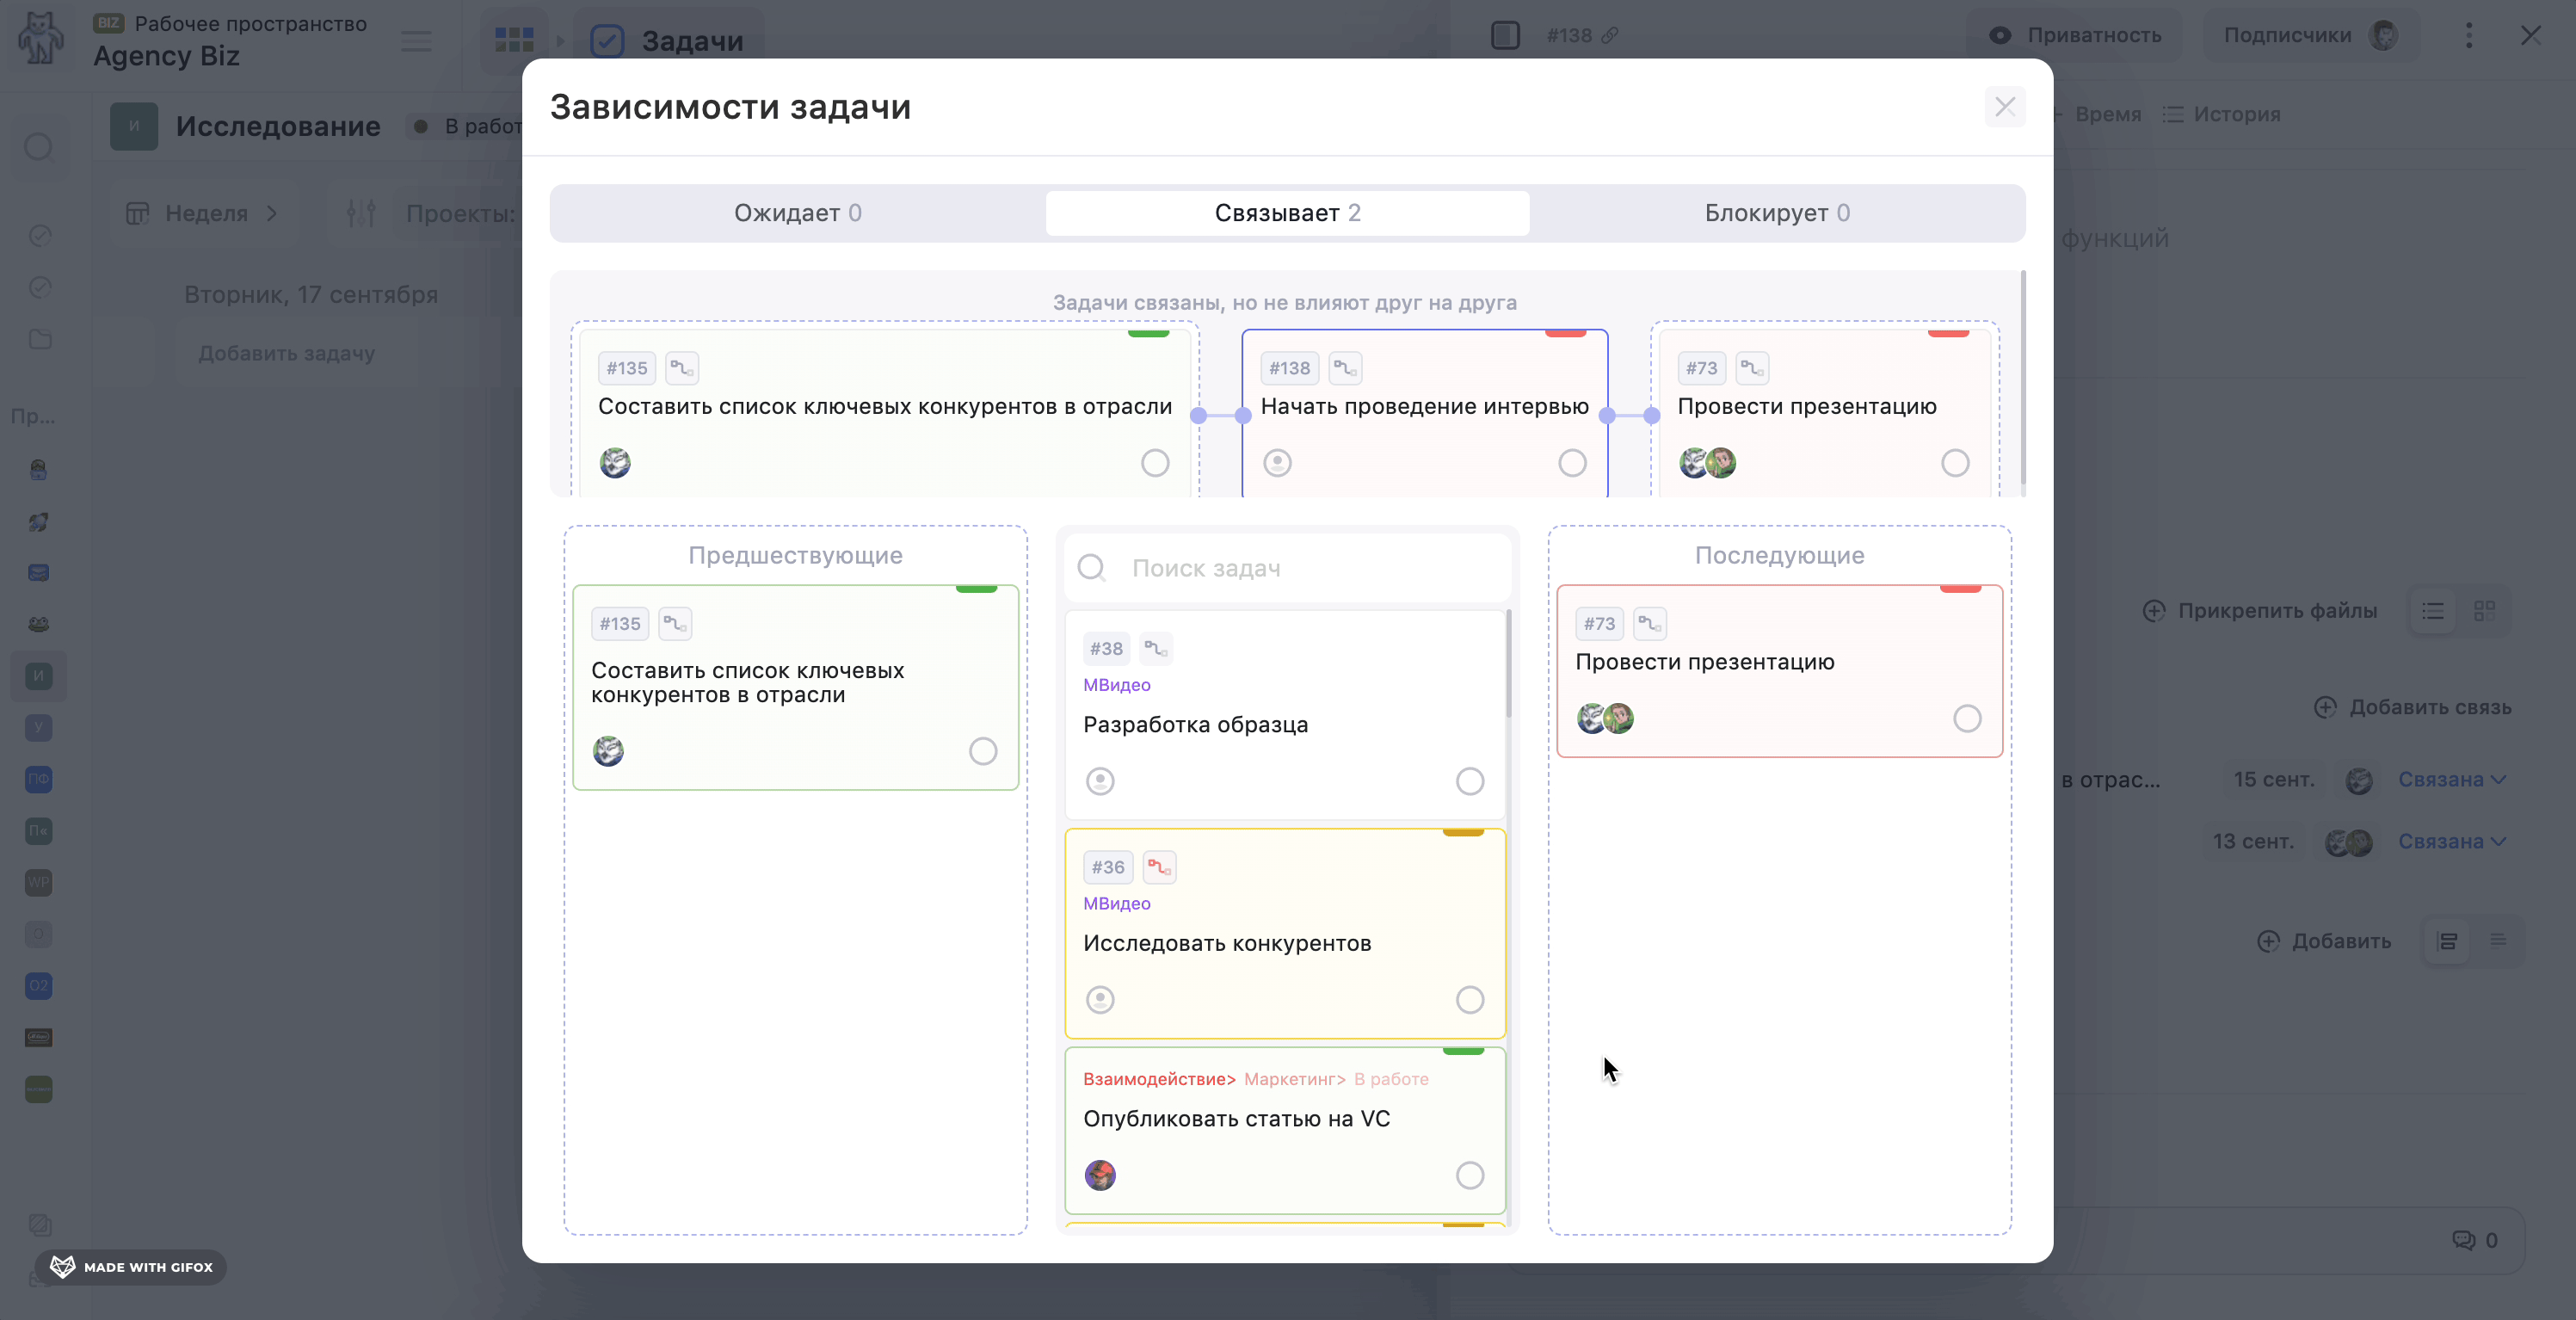Image resolution: width=2576 pixels, height=1320 pixels.
Task: Toggle task status square beside #138
Action: pos(1505,36)
